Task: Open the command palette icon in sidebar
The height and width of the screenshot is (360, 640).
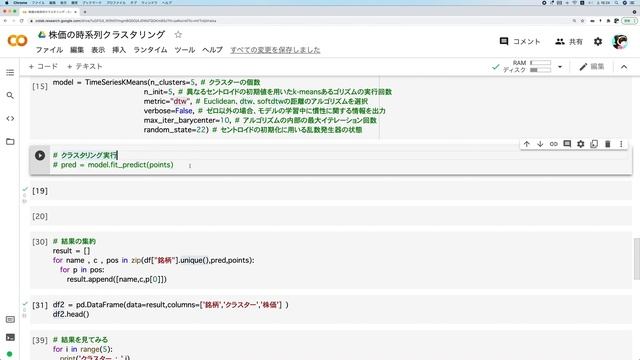Action: [x=10, y=320]
